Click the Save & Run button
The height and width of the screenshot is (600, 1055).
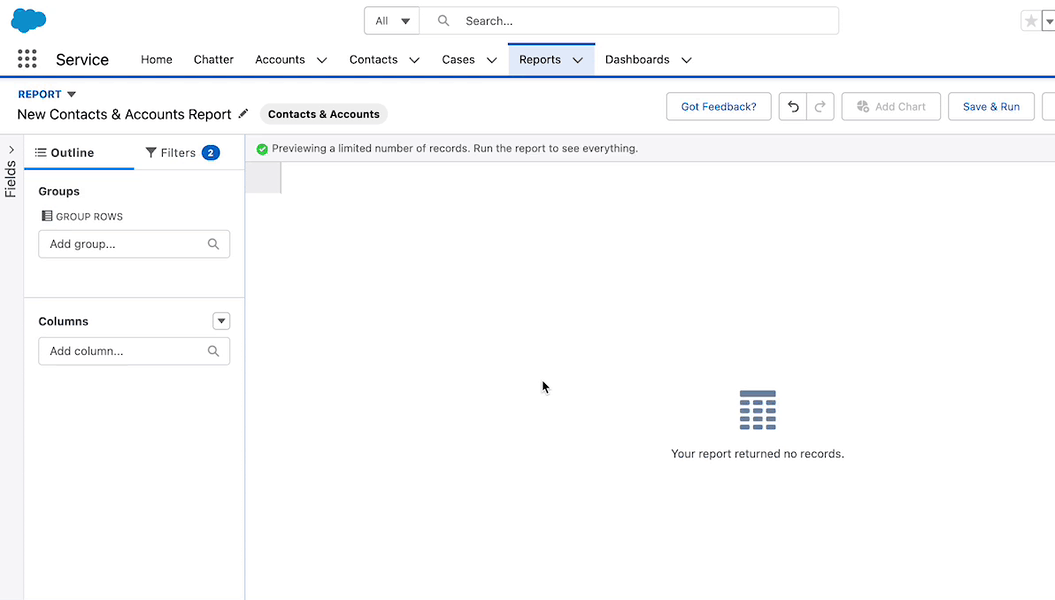point(990,107)
